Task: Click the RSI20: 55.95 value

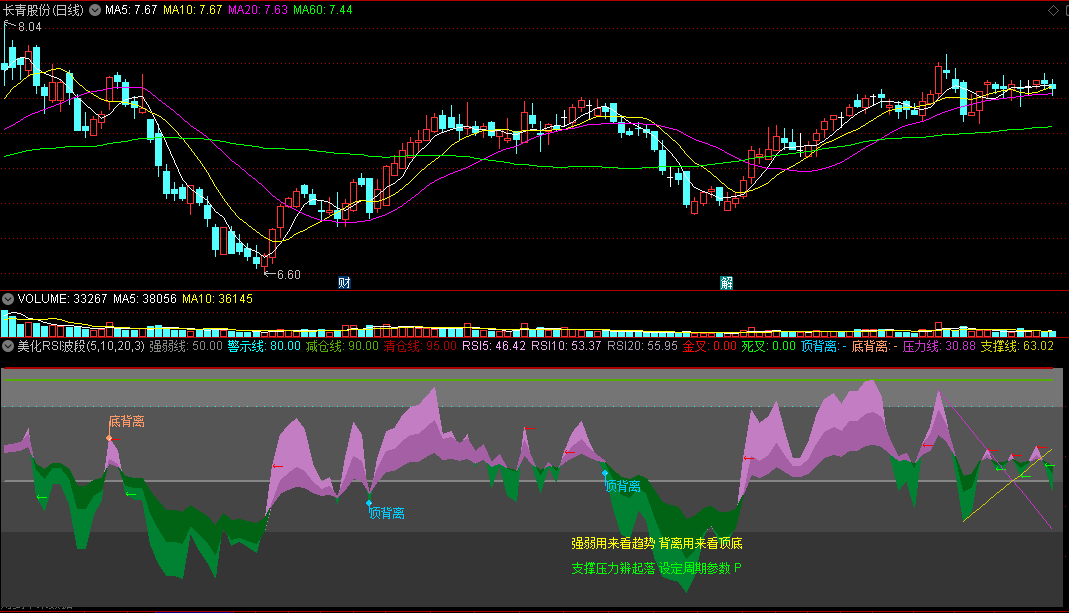Action: pyautogui.click(x=642, y=346)
